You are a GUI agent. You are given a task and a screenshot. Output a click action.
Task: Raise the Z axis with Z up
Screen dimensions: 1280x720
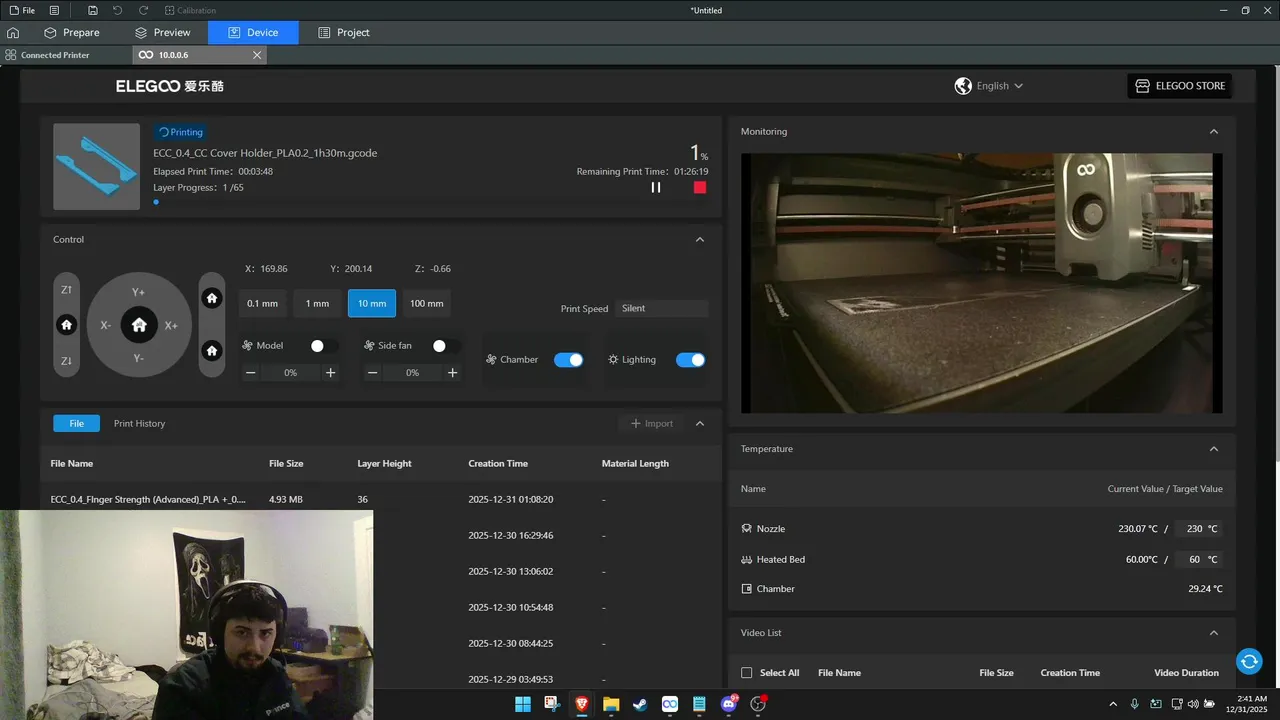(x=66, y=290)
